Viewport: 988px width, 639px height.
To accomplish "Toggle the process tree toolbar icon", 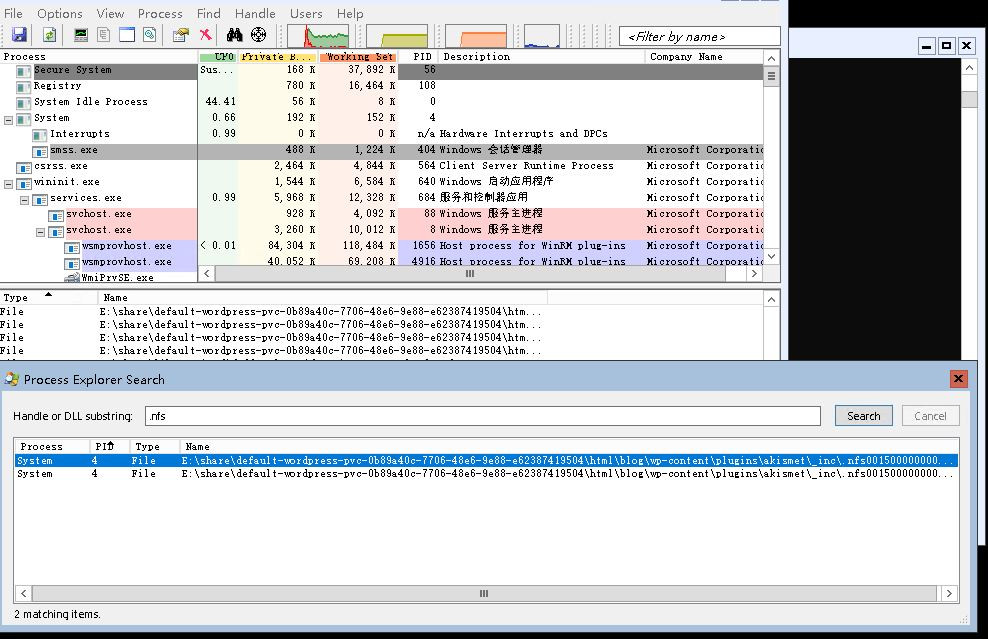I will point(103,35).
